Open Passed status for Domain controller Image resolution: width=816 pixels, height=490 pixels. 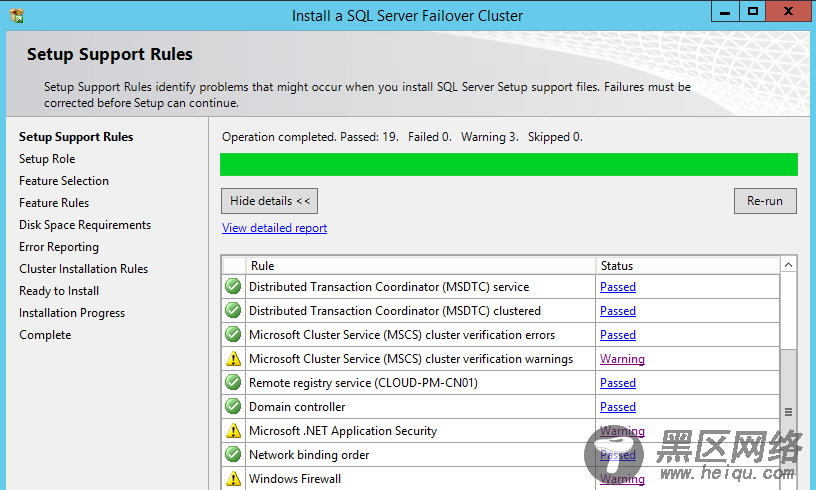pos(618,407)
